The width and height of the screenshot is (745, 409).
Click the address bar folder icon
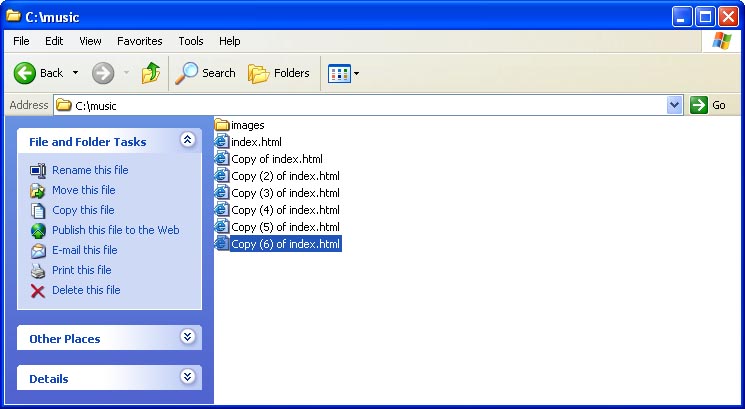point(64,105)
